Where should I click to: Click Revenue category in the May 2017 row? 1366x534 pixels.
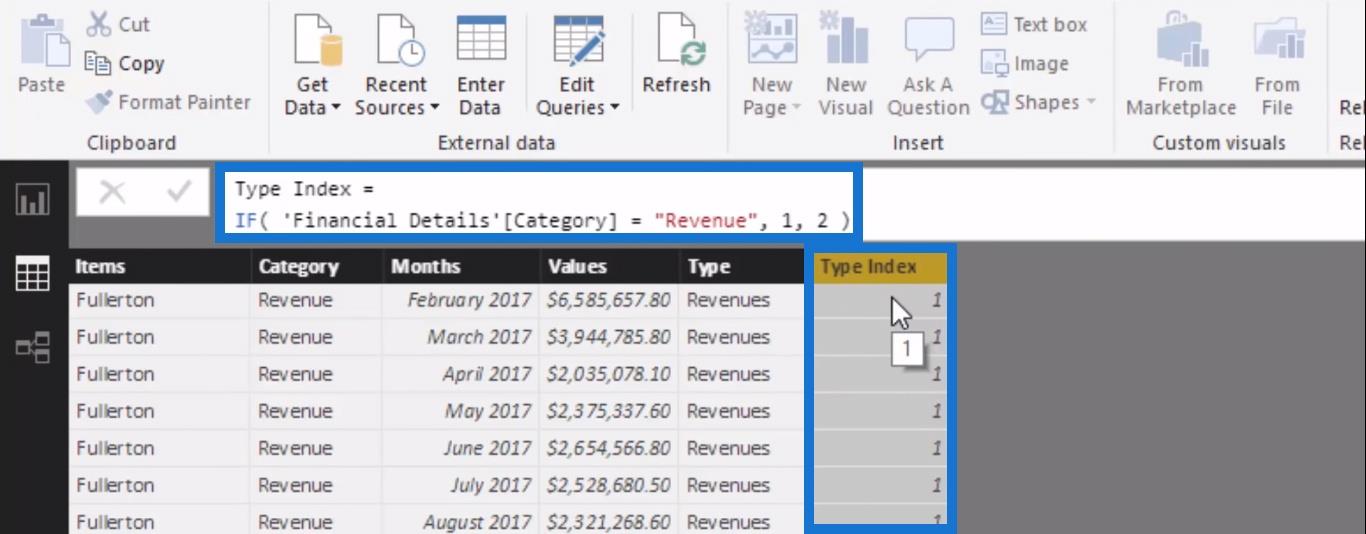click(316, 411)
